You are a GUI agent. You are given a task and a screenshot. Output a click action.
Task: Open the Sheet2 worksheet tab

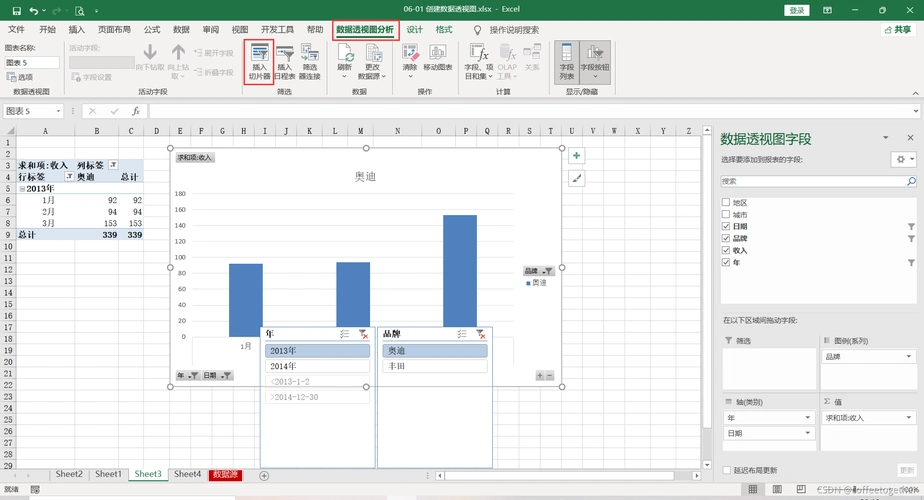(x=69, y=474)
